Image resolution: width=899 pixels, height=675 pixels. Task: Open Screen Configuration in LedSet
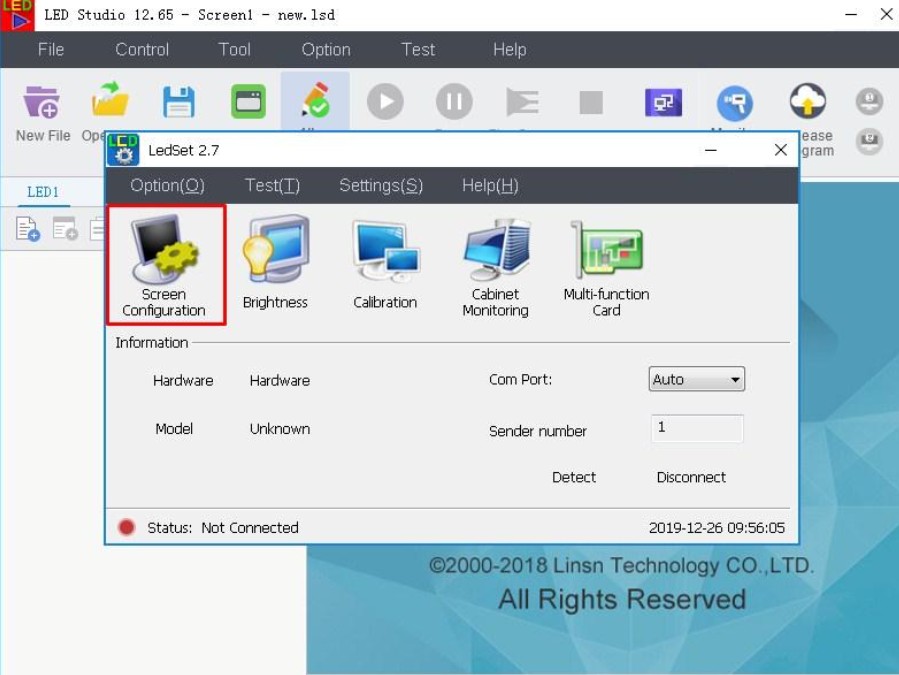click(166, 265)
